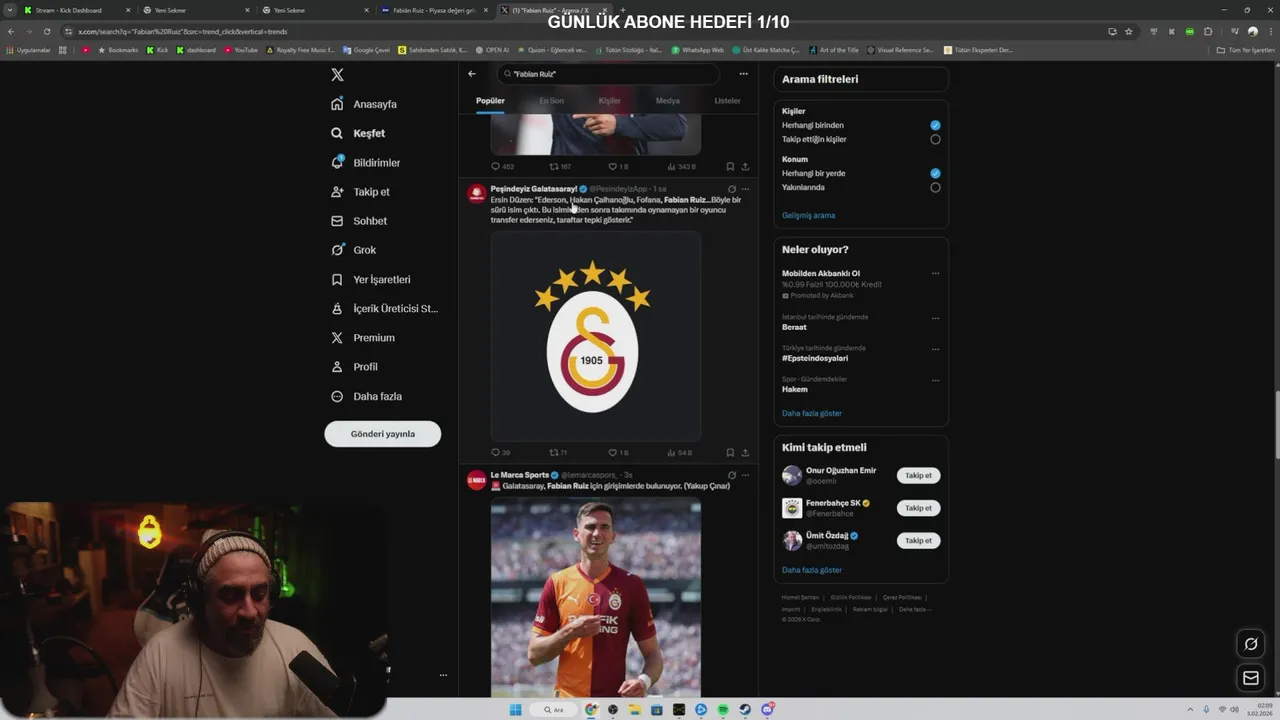The image size is (1280, 720).
Task: Go to Profil page
Action: click(x=354, y=367)
